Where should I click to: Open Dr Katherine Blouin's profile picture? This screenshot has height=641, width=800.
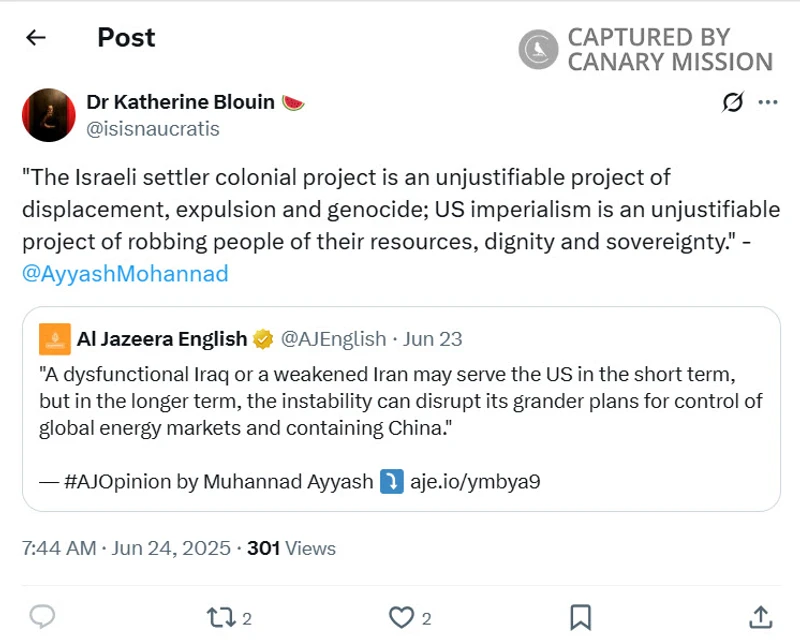click(48, 114)
